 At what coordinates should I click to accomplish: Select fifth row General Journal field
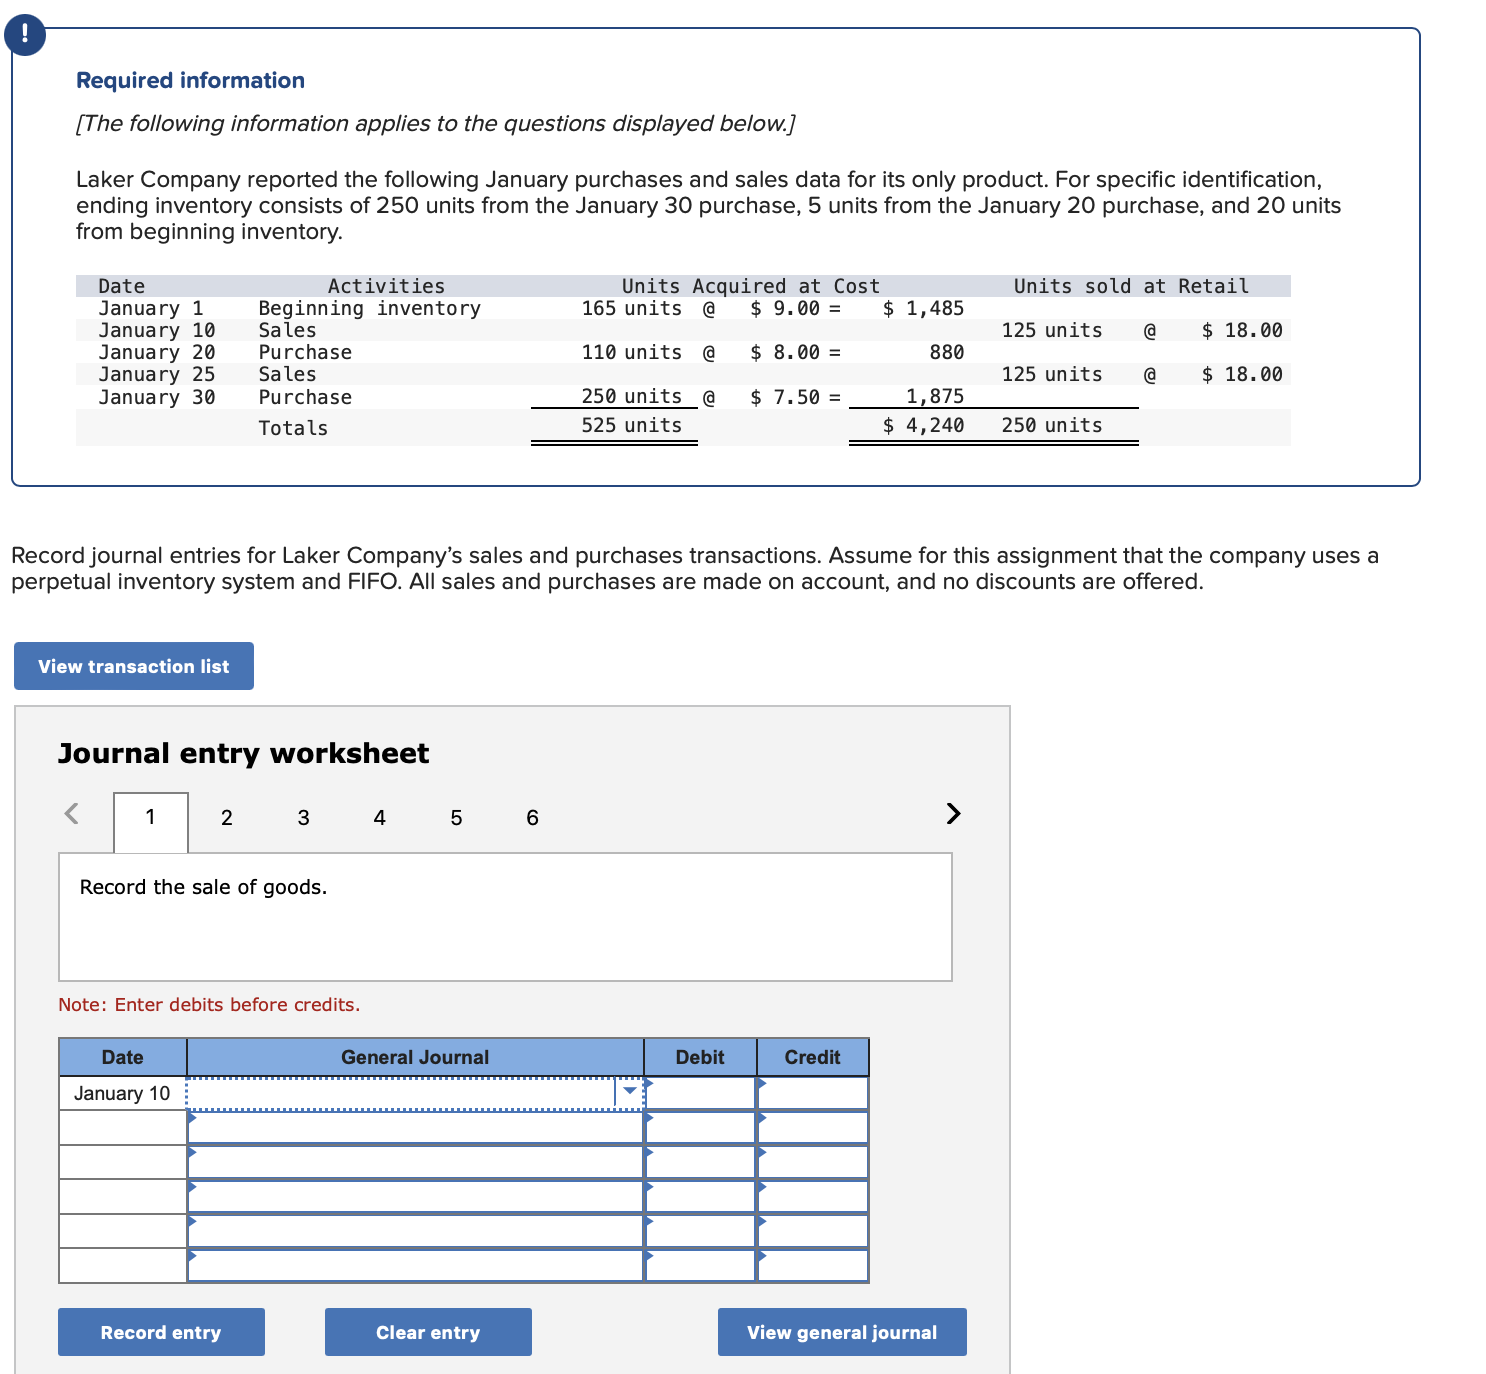pos(416,1231)
